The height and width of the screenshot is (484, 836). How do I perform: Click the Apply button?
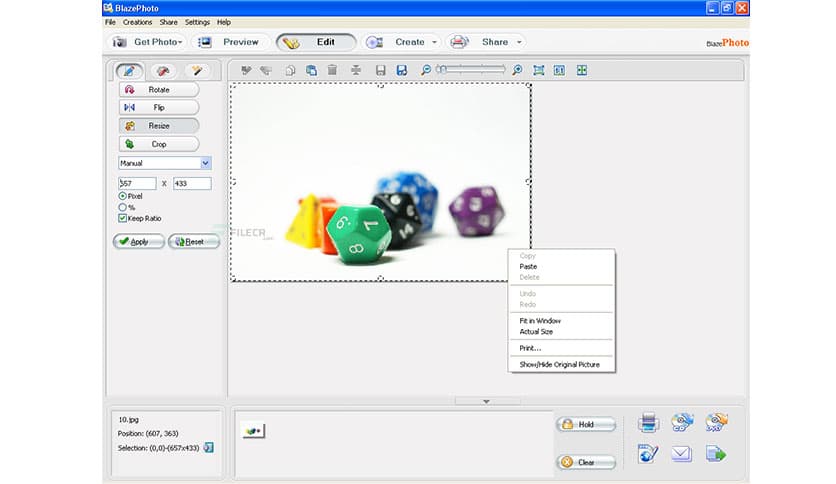tap(139, 241)
